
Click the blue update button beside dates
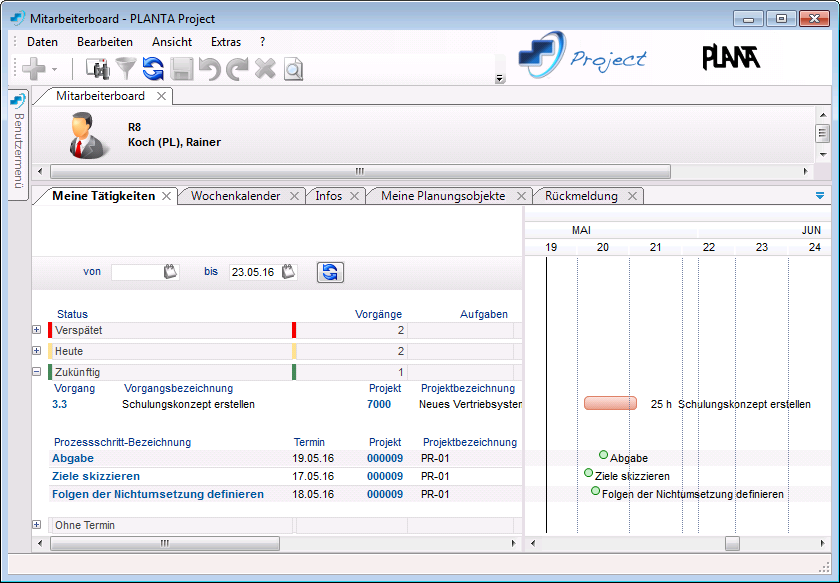pyautogui.click(x=330, y=272)
